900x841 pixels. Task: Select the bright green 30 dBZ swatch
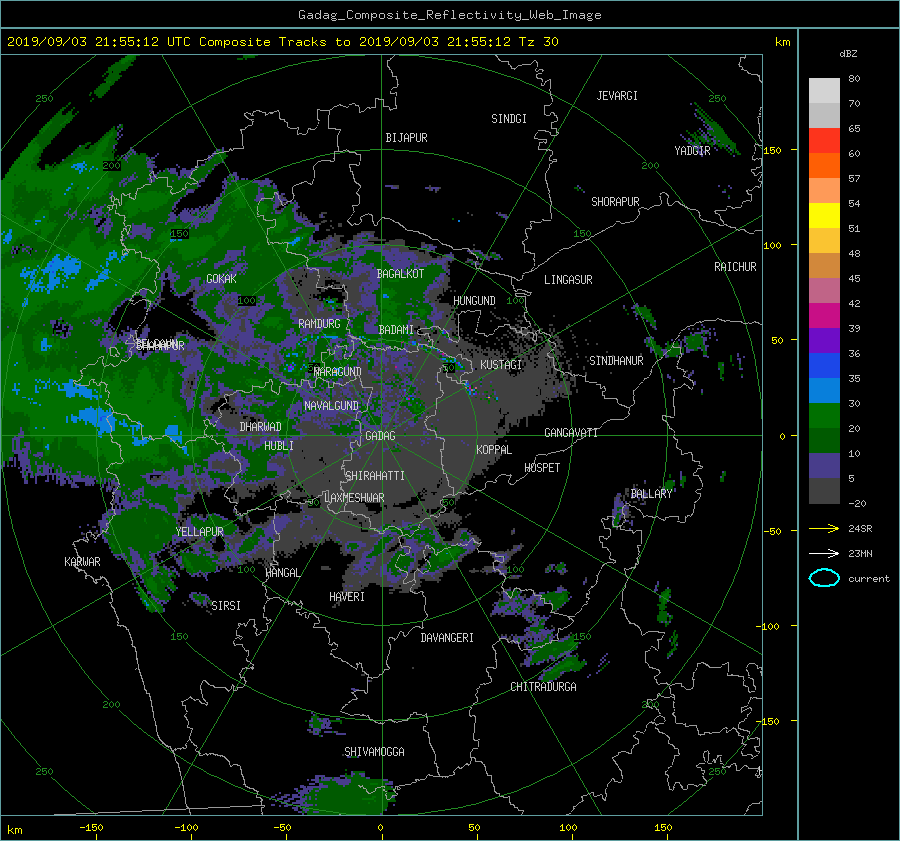[x=824, y=416]
